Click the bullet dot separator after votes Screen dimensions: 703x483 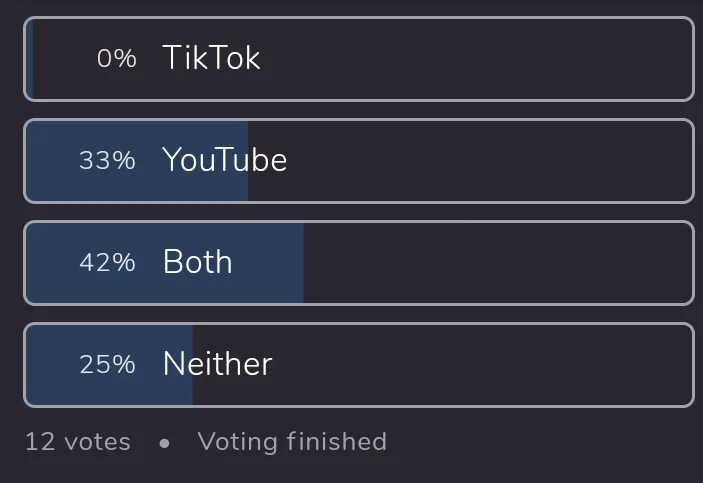(x=165, y=444)
